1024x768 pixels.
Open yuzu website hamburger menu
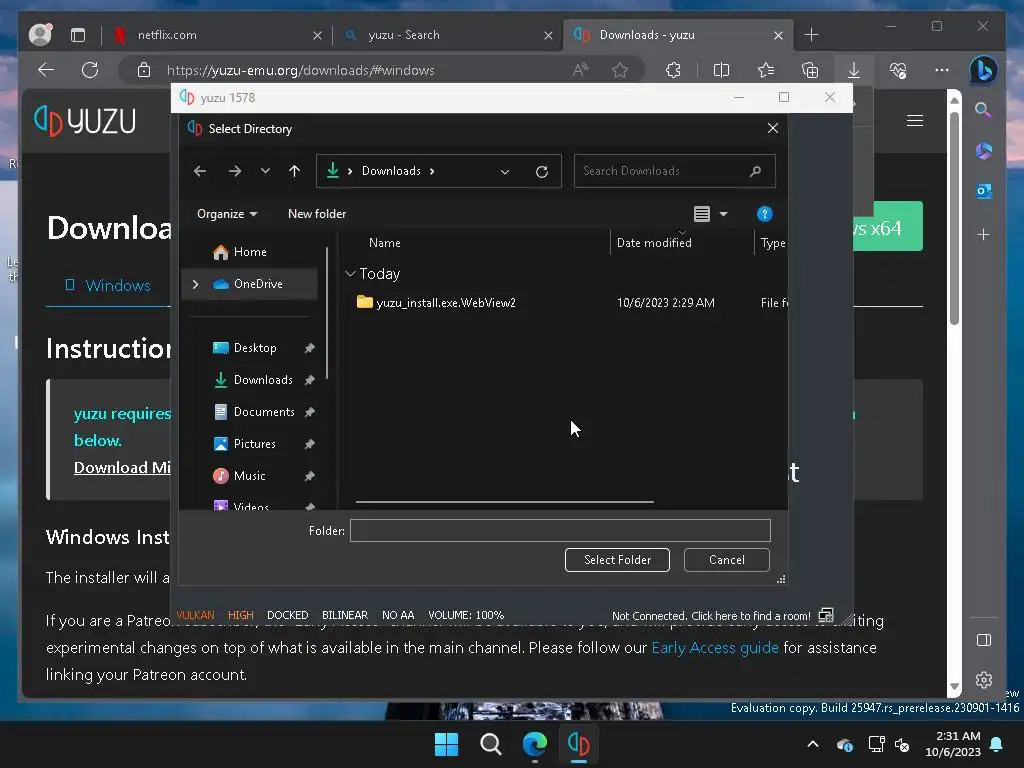click(x=915, y=120)
